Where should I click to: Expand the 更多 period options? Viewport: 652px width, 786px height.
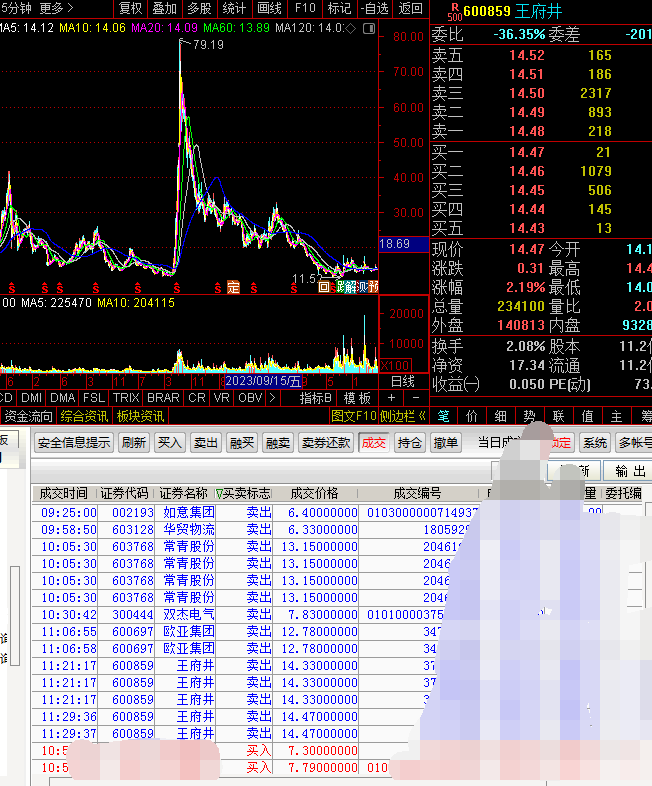click(56, 8)
